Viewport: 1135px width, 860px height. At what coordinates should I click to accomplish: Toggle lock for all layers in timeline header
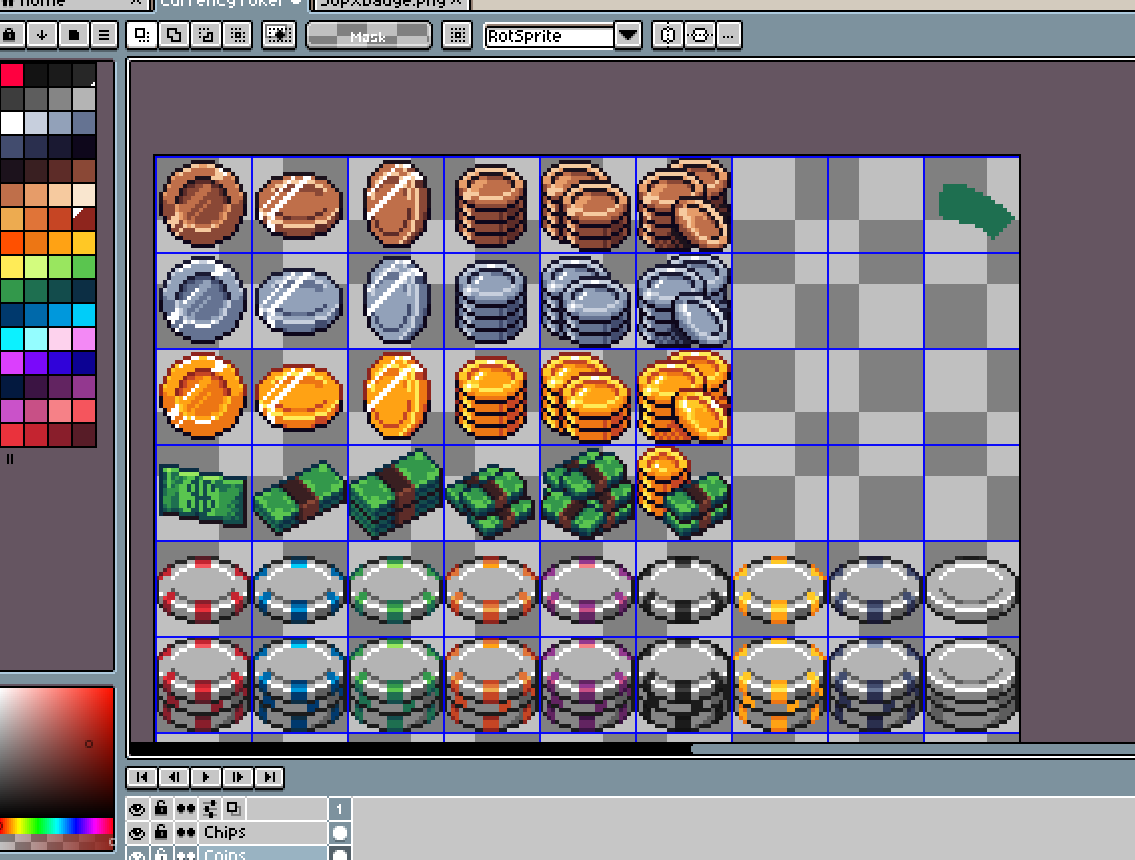(x=161, y=808)
